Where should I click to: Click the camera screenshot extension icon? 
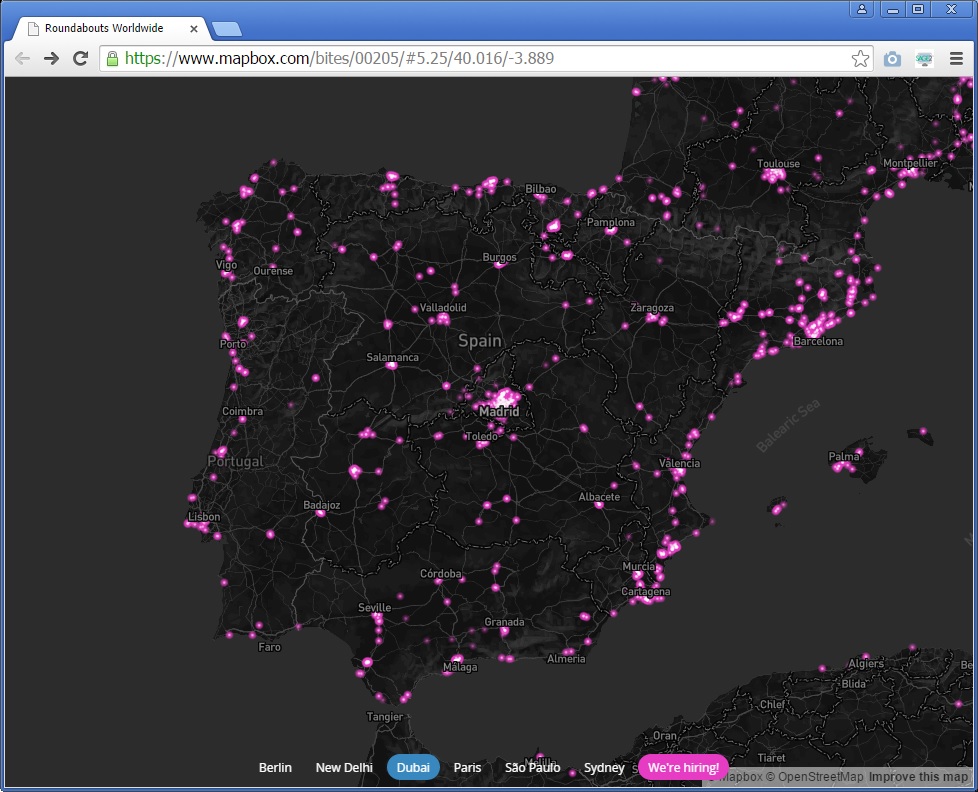click(892, 59)
